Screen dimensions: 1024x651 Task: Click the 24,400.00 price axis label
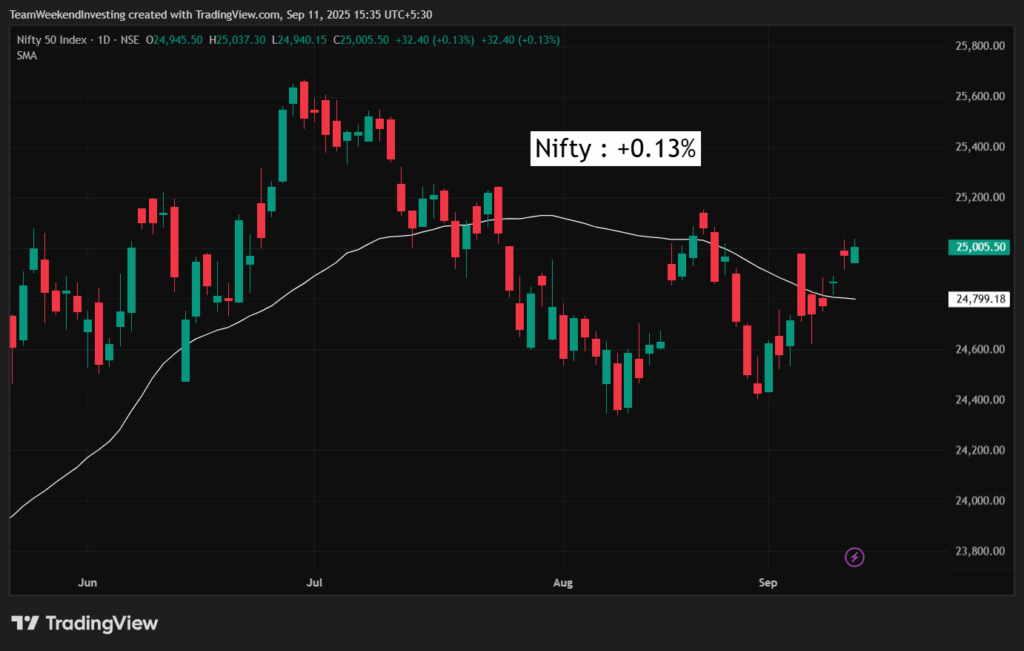coord(980,400)
